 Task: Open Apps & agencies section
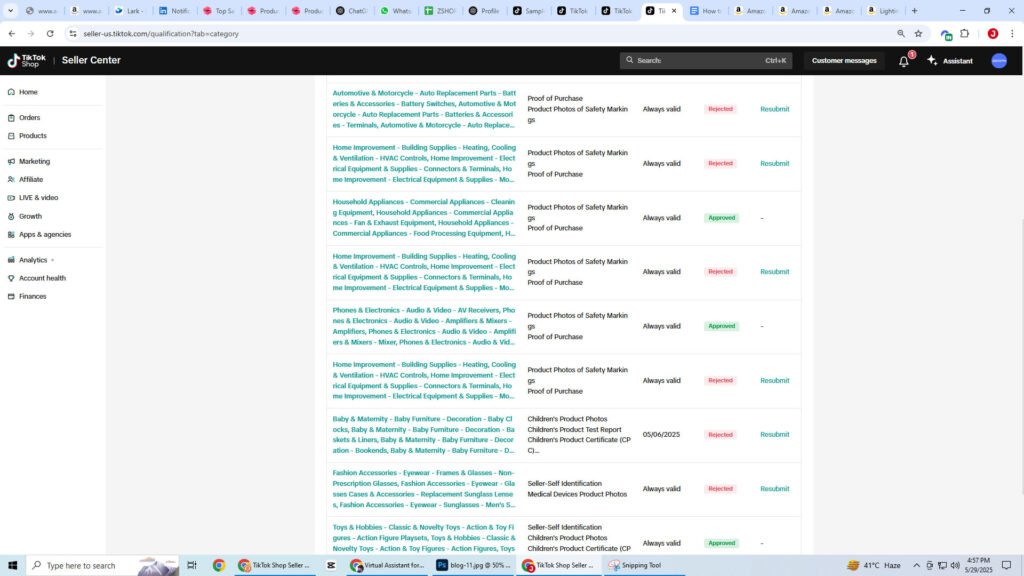[39, 234]
